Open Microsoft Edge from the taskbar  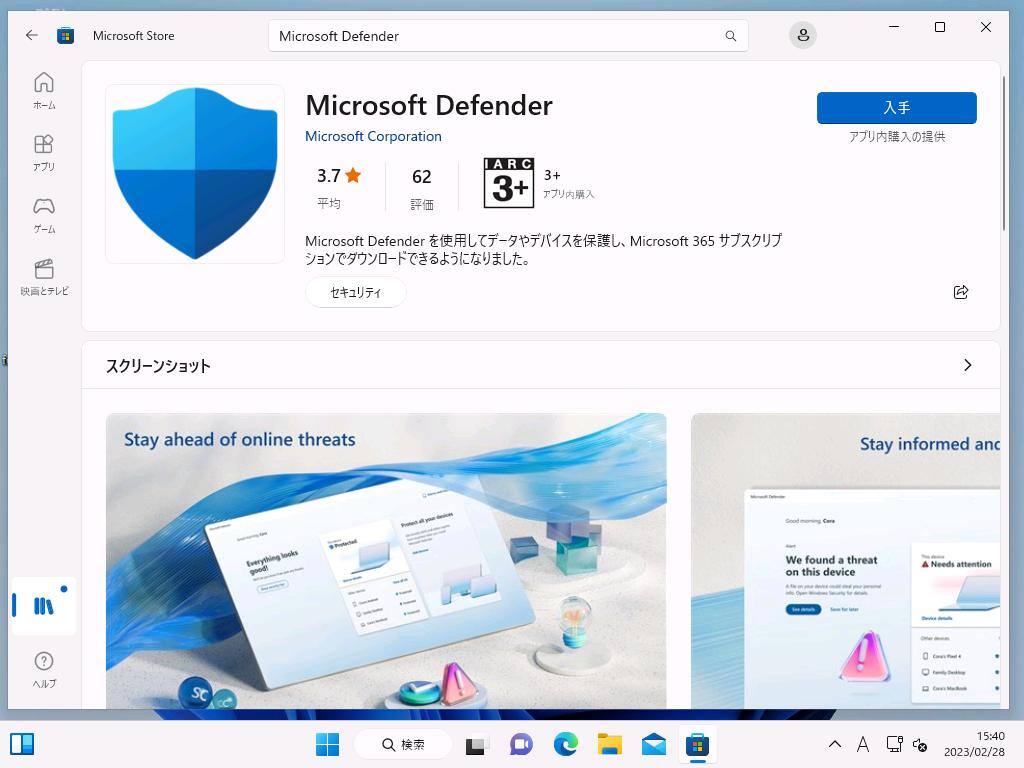point(566,744)
